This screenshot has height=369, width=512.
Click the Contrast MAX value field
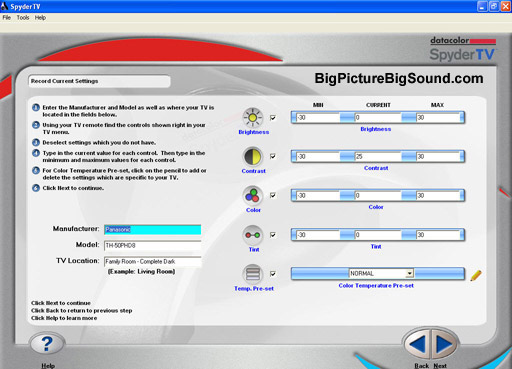point(438,157)
